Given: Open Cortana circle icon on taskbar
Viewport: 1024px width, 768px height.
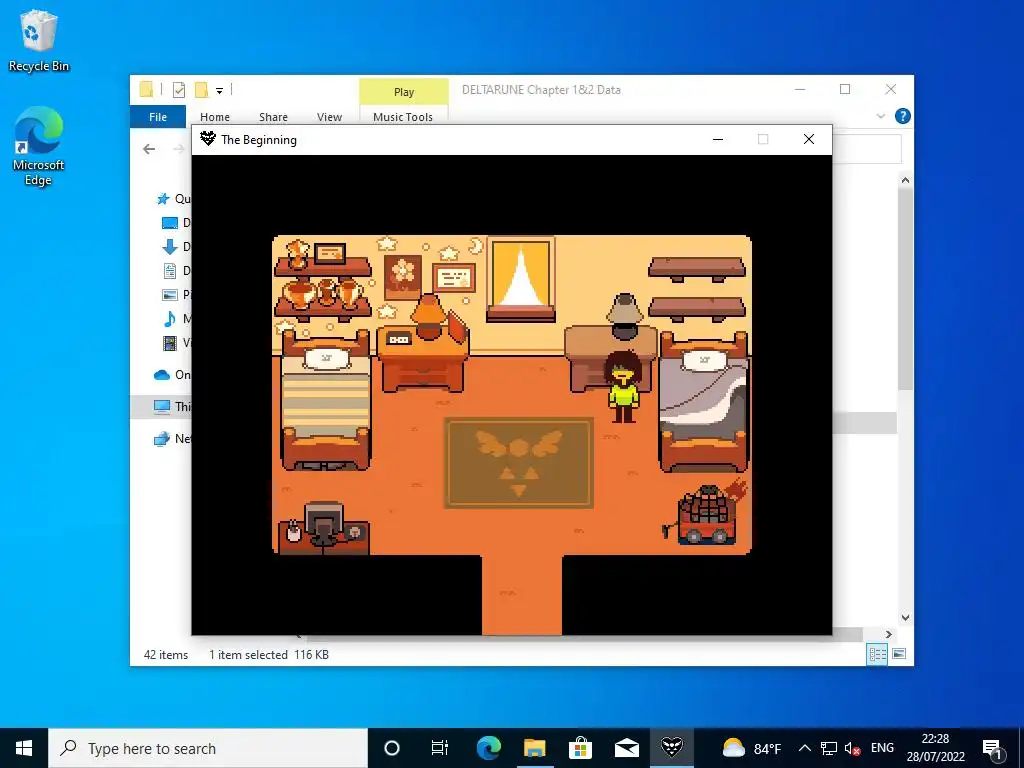Looking at the screenshot, I should [x=392, y=748].
